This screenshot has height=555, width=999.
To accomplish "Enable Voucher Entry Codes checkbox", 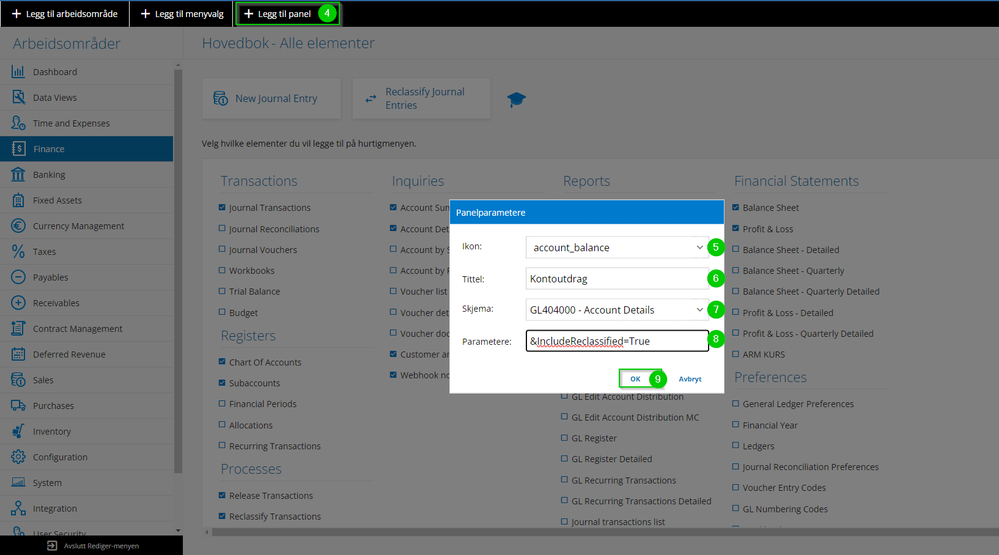I will click(x=735, y=487).
